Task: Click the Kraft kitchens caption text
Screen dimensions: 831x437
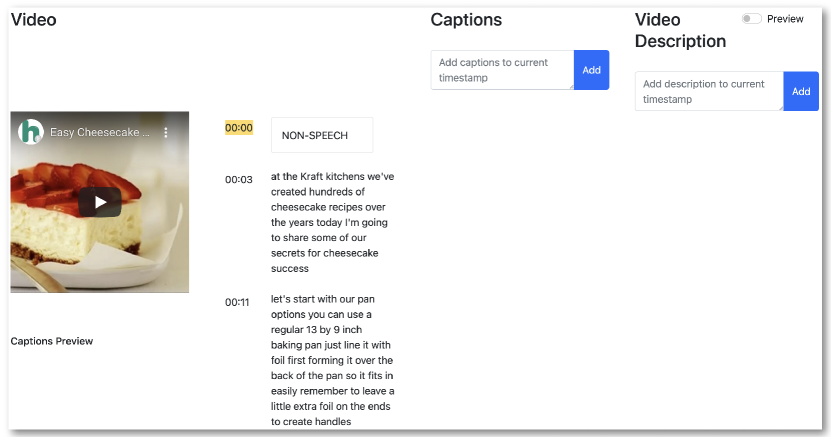Action: pos(332,222)
